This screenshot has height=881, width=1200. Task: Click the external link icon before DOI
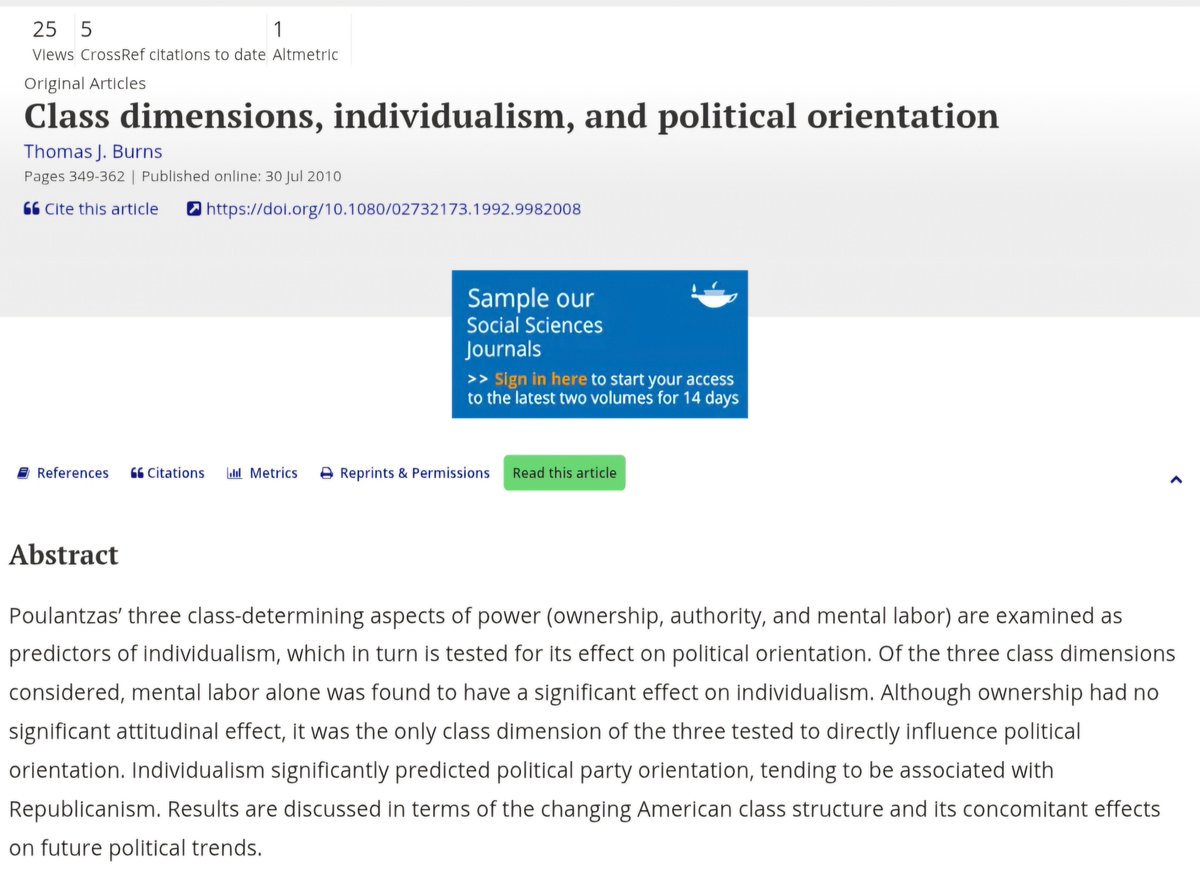(194, 209)
